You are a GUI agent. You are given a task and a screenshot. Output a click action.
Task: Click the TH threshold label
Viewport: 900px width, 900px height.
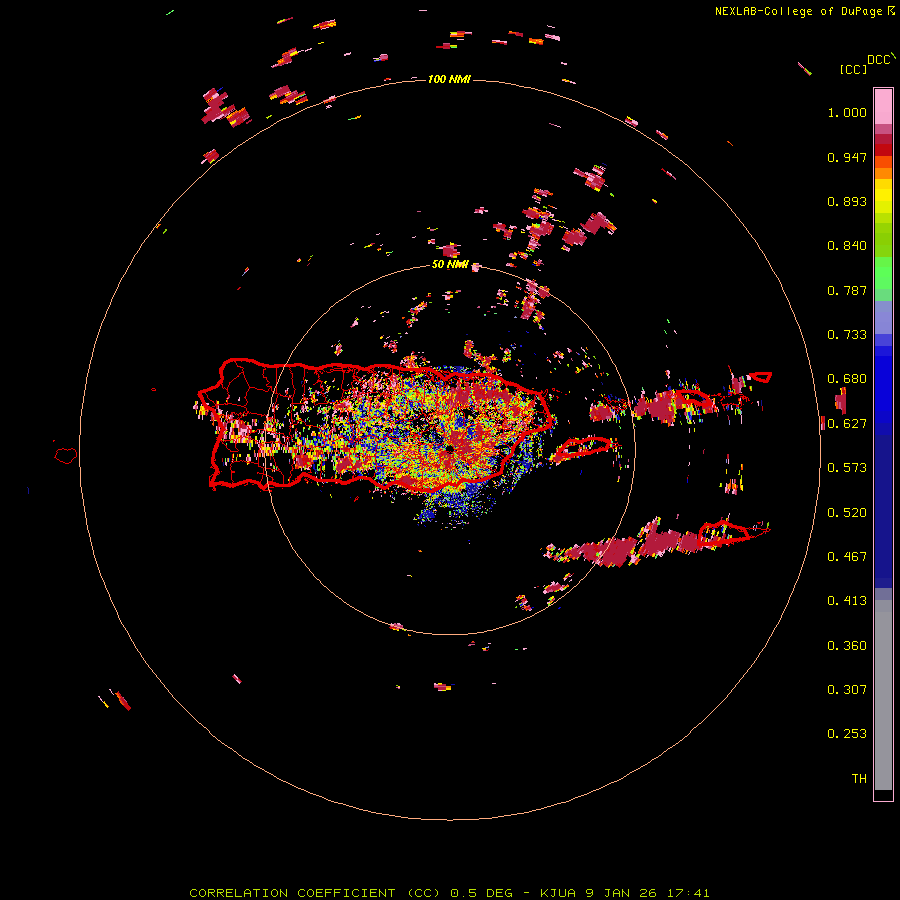[x=859, y=779]
